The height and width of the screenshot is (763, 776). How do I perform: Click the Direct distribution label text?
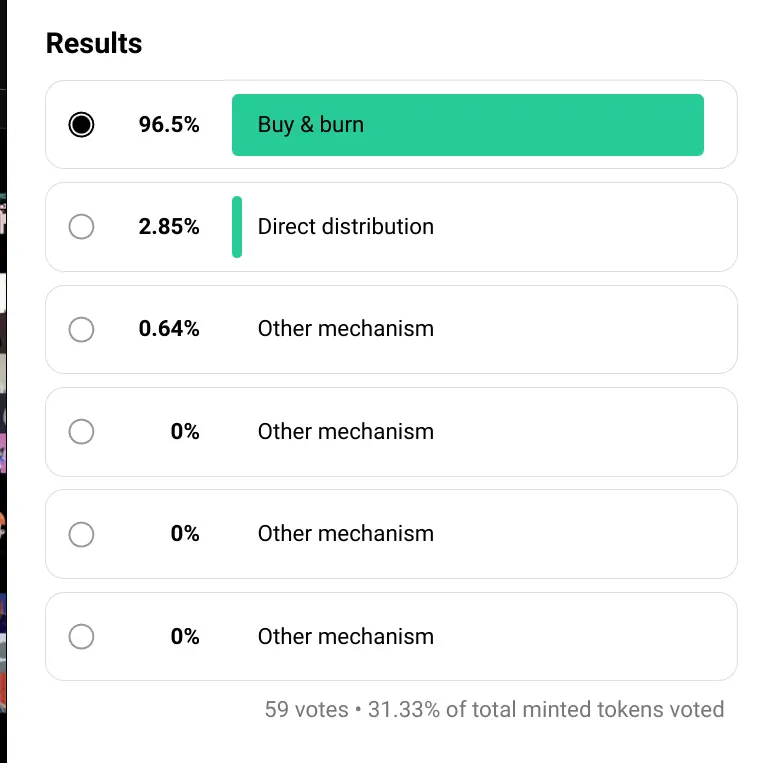click(x=345, y=227)
